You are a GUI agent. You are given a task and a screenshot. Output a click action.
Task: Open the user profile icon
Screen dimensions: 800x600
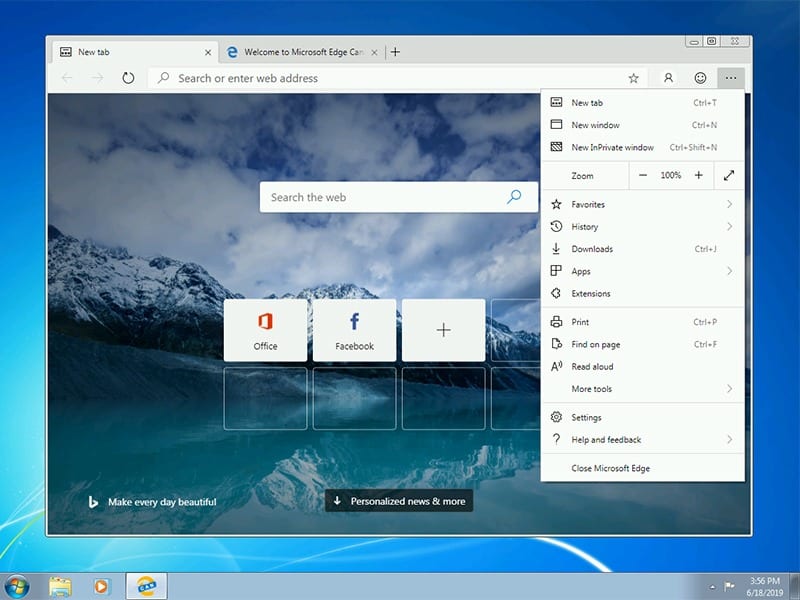coord(666,78)
